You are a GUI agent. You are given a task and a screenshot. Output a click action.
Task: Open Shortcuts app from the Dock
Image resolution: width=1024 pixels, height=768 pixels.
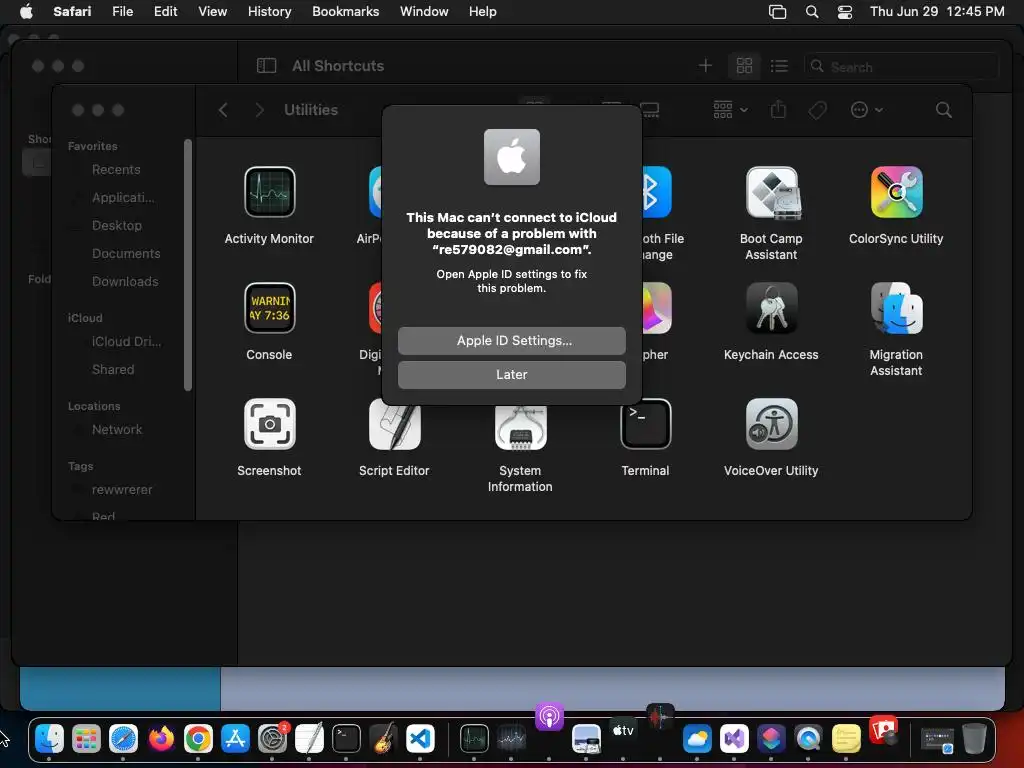pyautogui.click(x=771, y=739)
